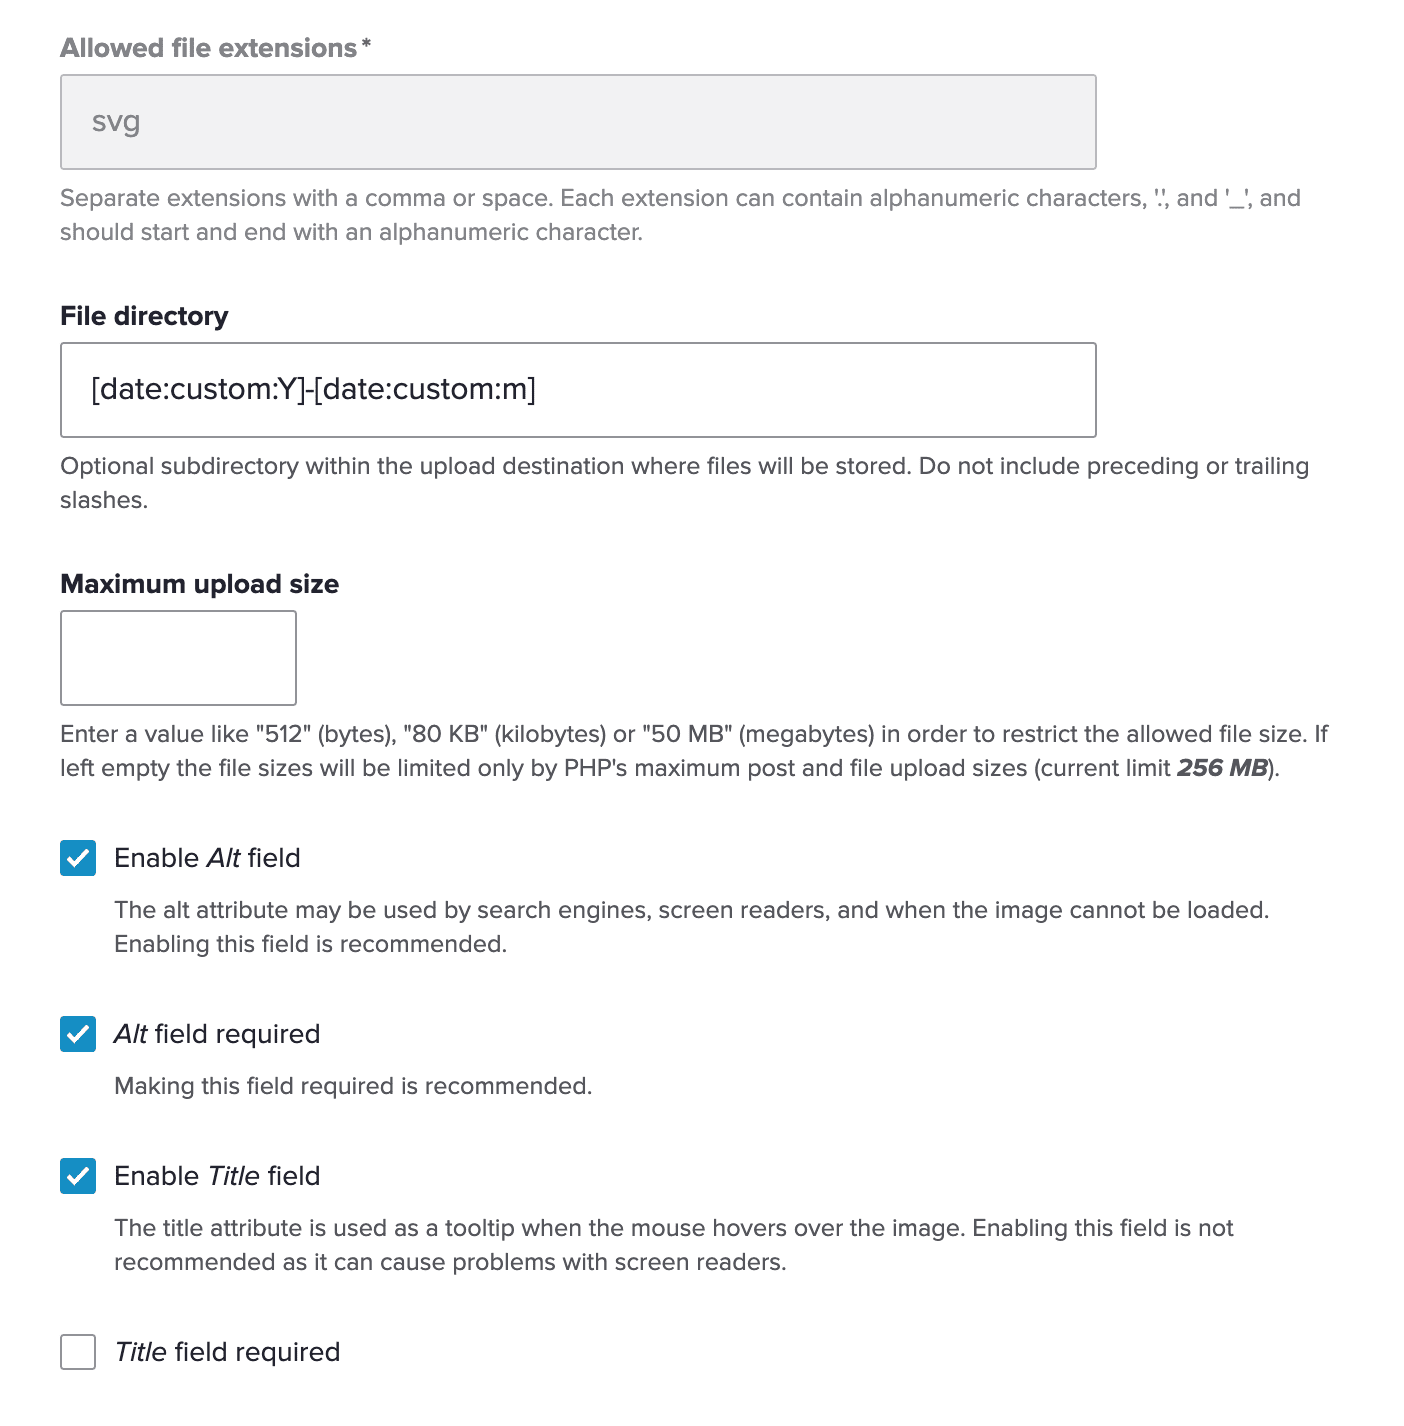Click the Allowed file extensions label
1404x1426 pixels.
[x=215, y=48]
